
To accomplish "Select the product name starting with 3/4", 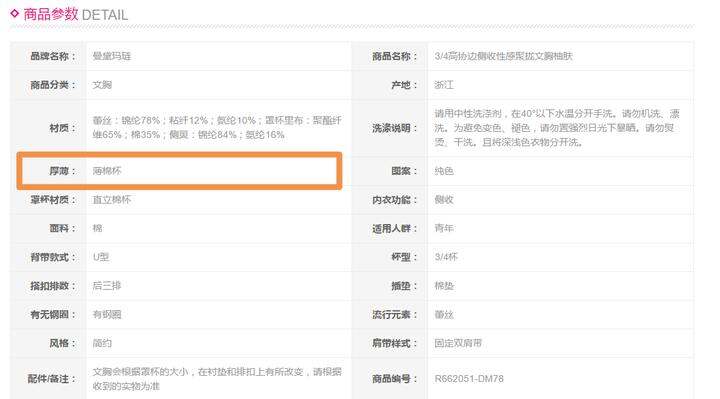I will pyautogui.click(x=503, y=56).
